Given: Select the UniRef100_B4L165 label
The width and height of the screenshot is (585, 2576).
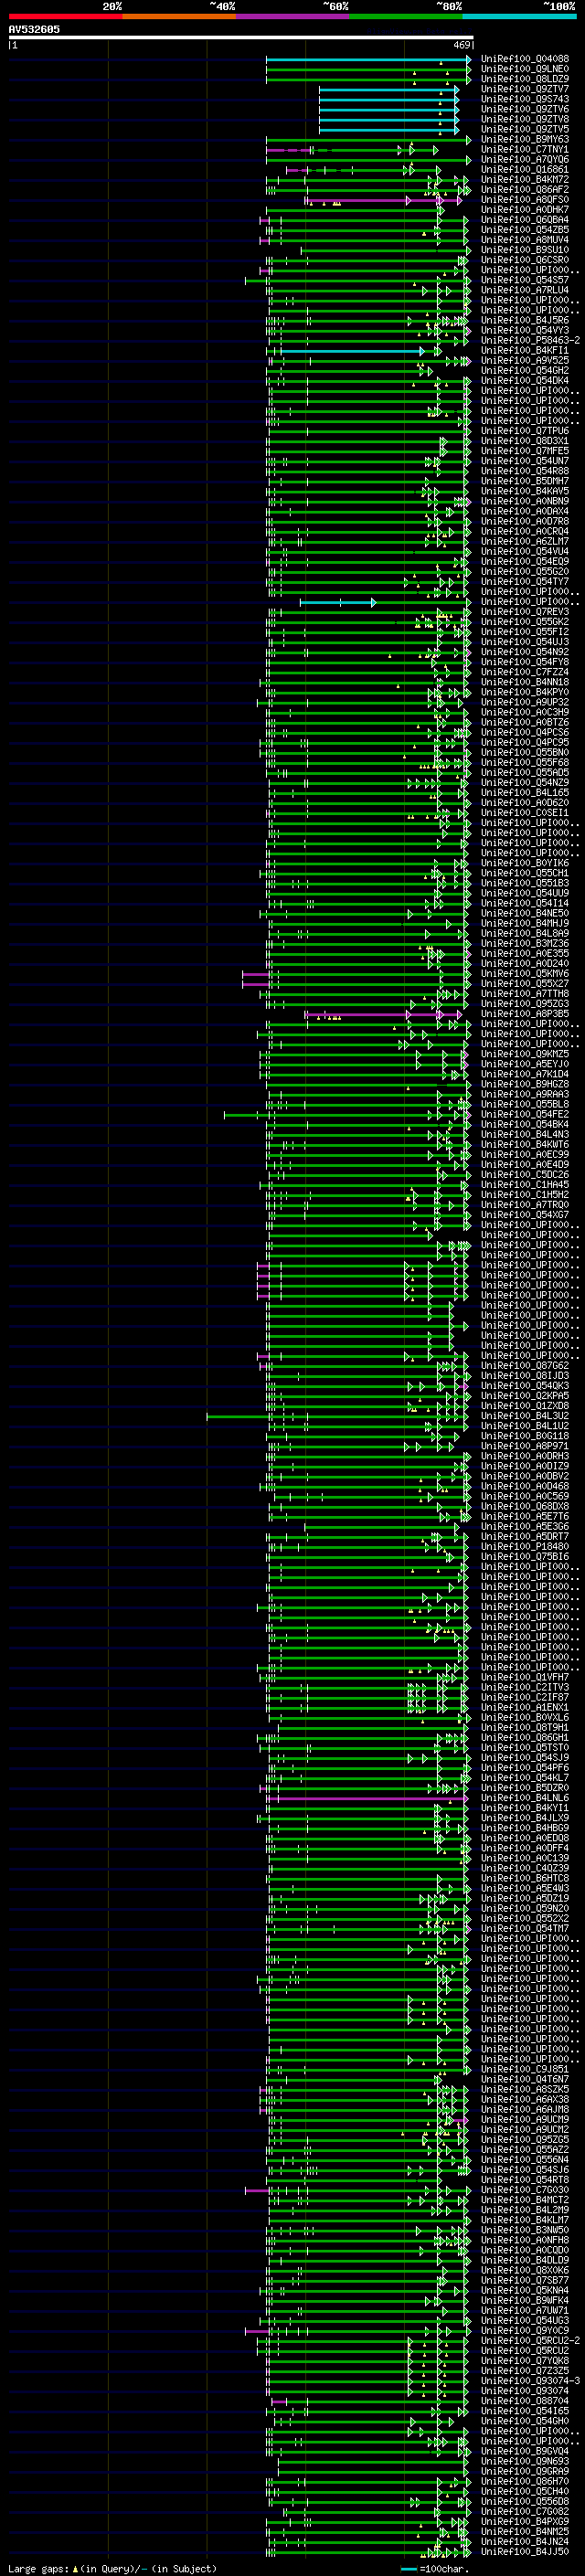Looking at the screenshot, I should [x=525, y=793].
